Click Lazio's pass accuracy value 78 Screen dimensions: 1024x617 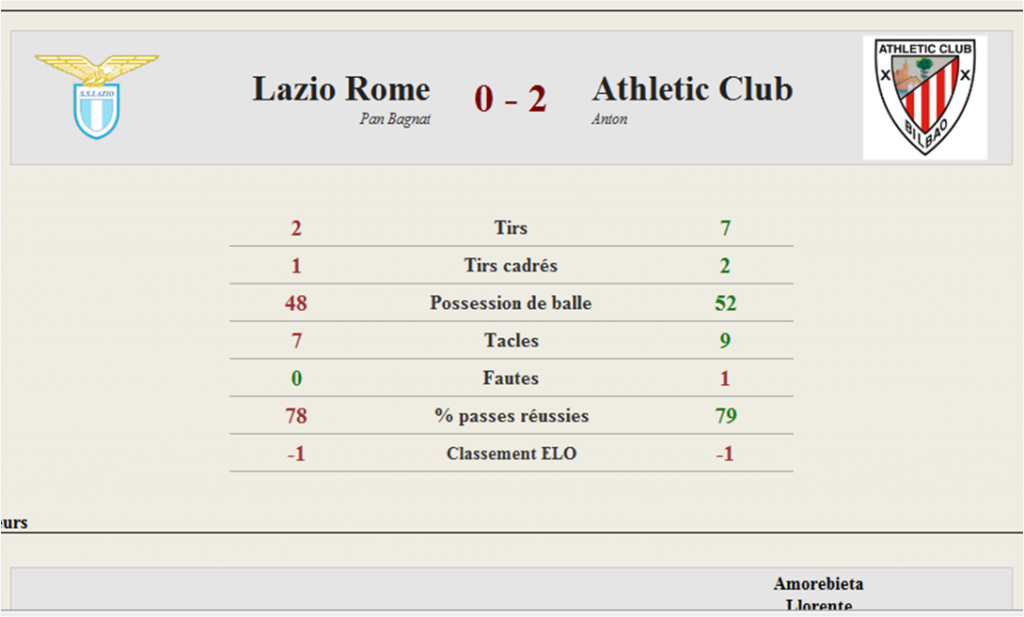pos(296,416)
